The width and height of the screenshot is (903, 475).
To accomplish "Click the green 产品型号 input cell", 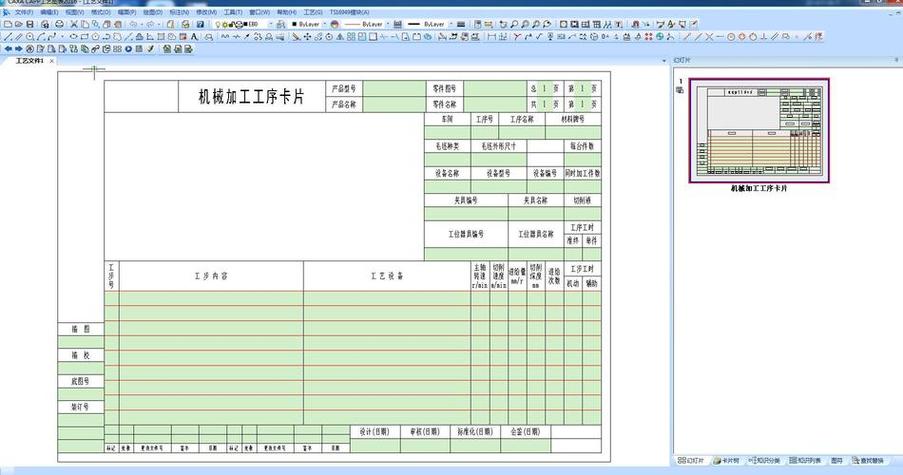I will pyautogui.click(x=394, y=89).
